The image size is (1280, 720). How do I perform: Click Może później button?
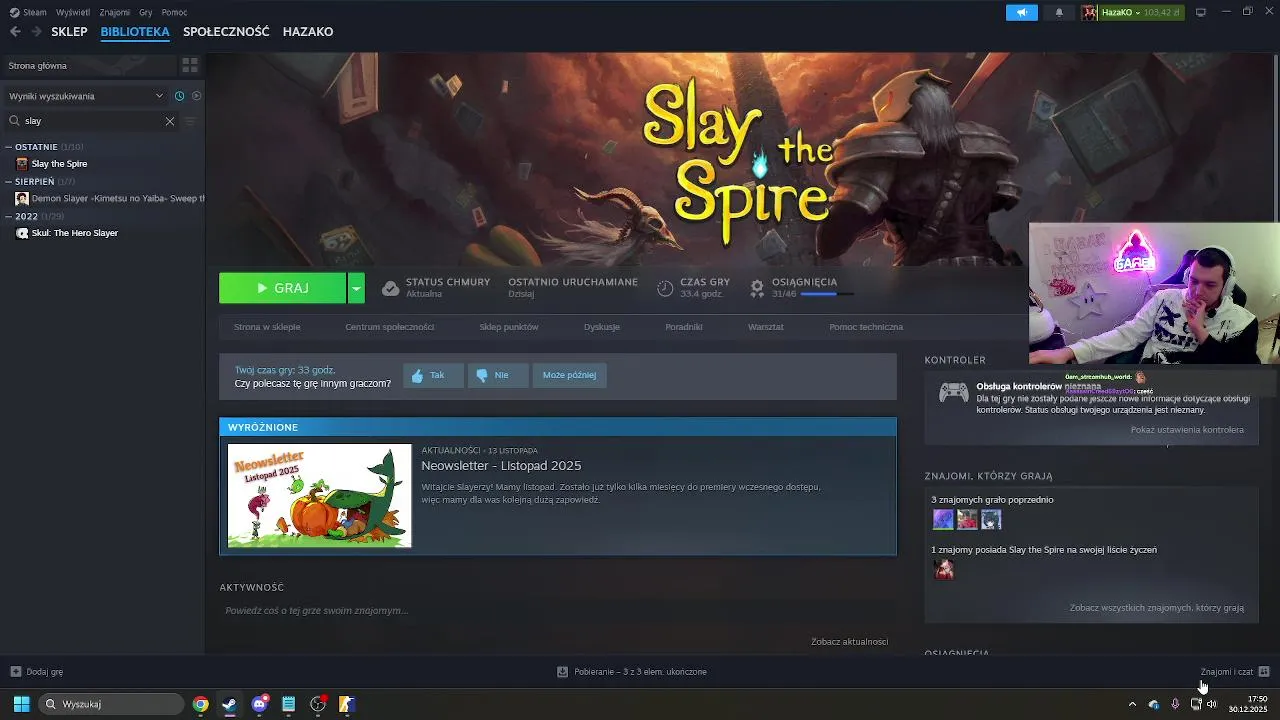[569, 375]
